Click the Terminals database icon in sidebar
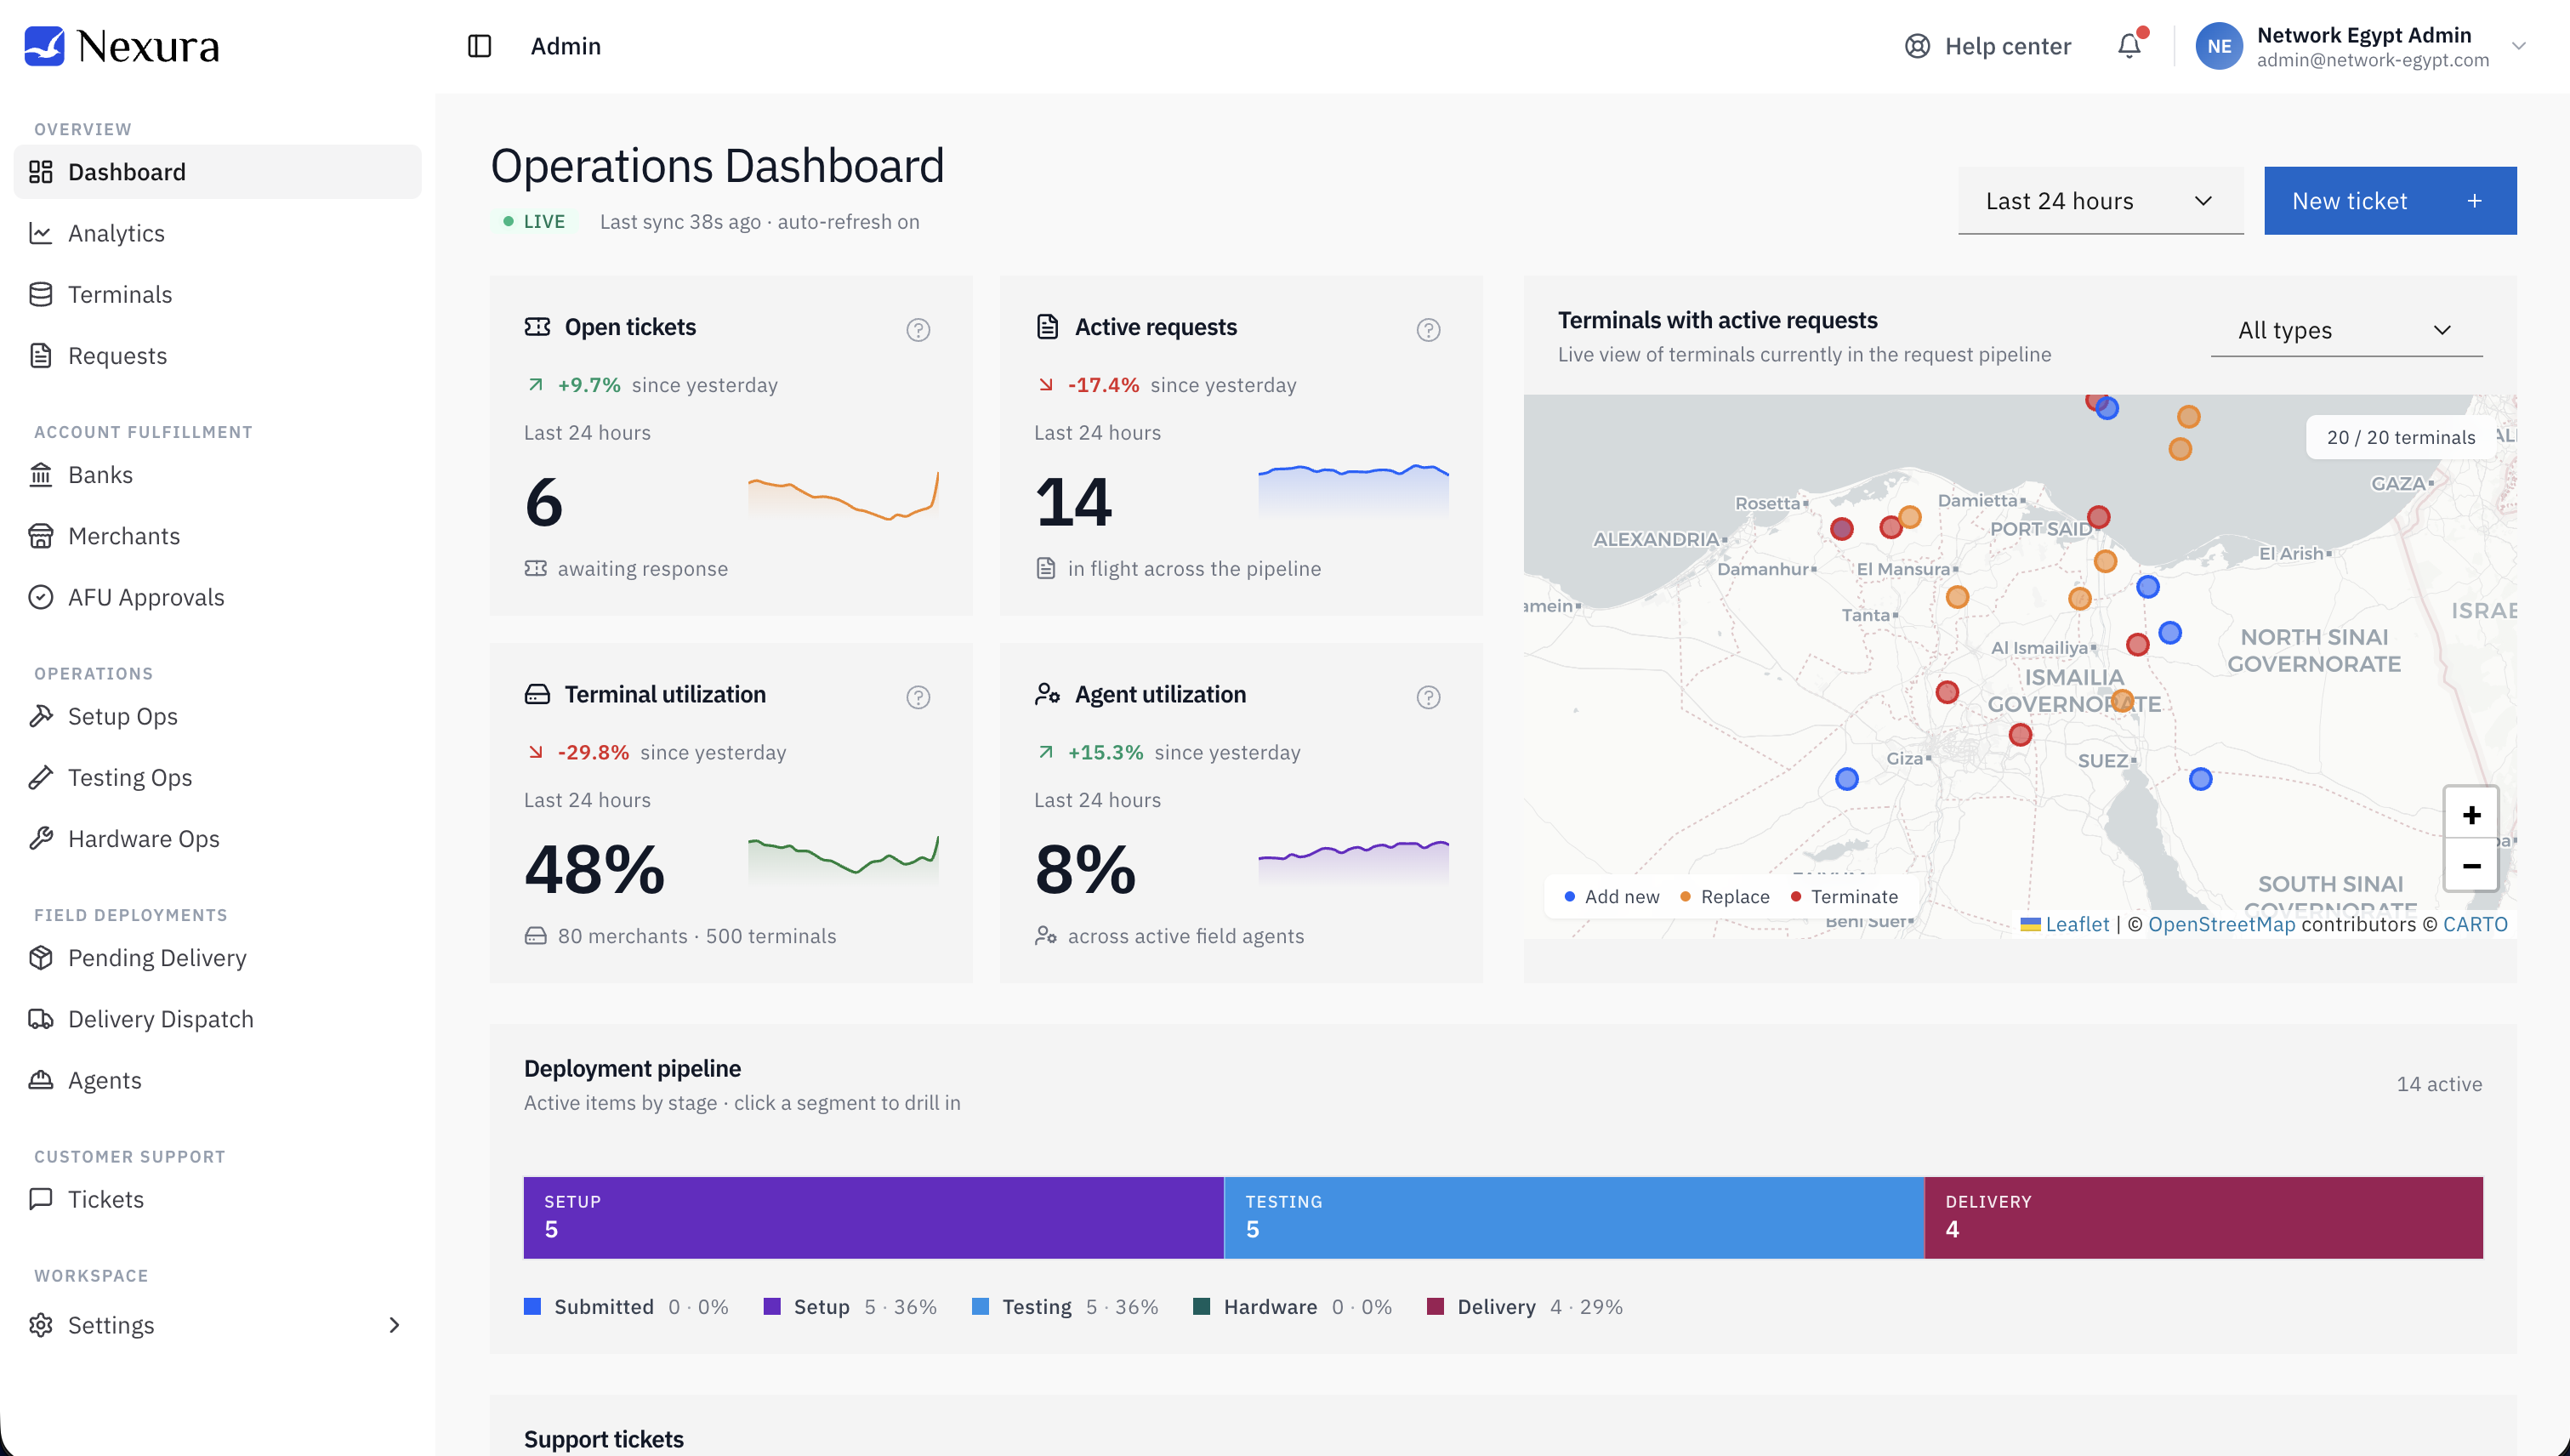Image resolution: width=2570 pixels, height=1456 pixels. point(41,294)
